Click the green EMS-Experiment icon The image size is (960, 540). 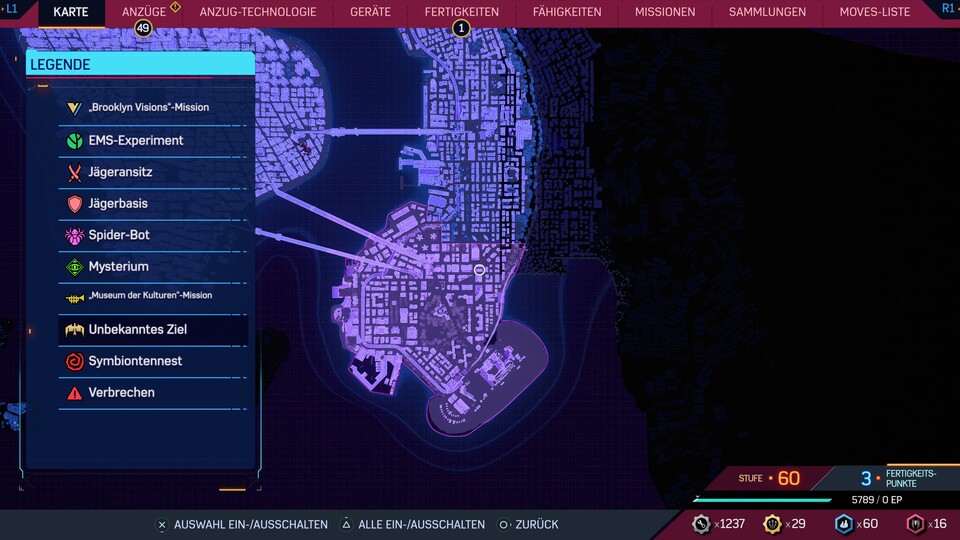tap(74, 141)
